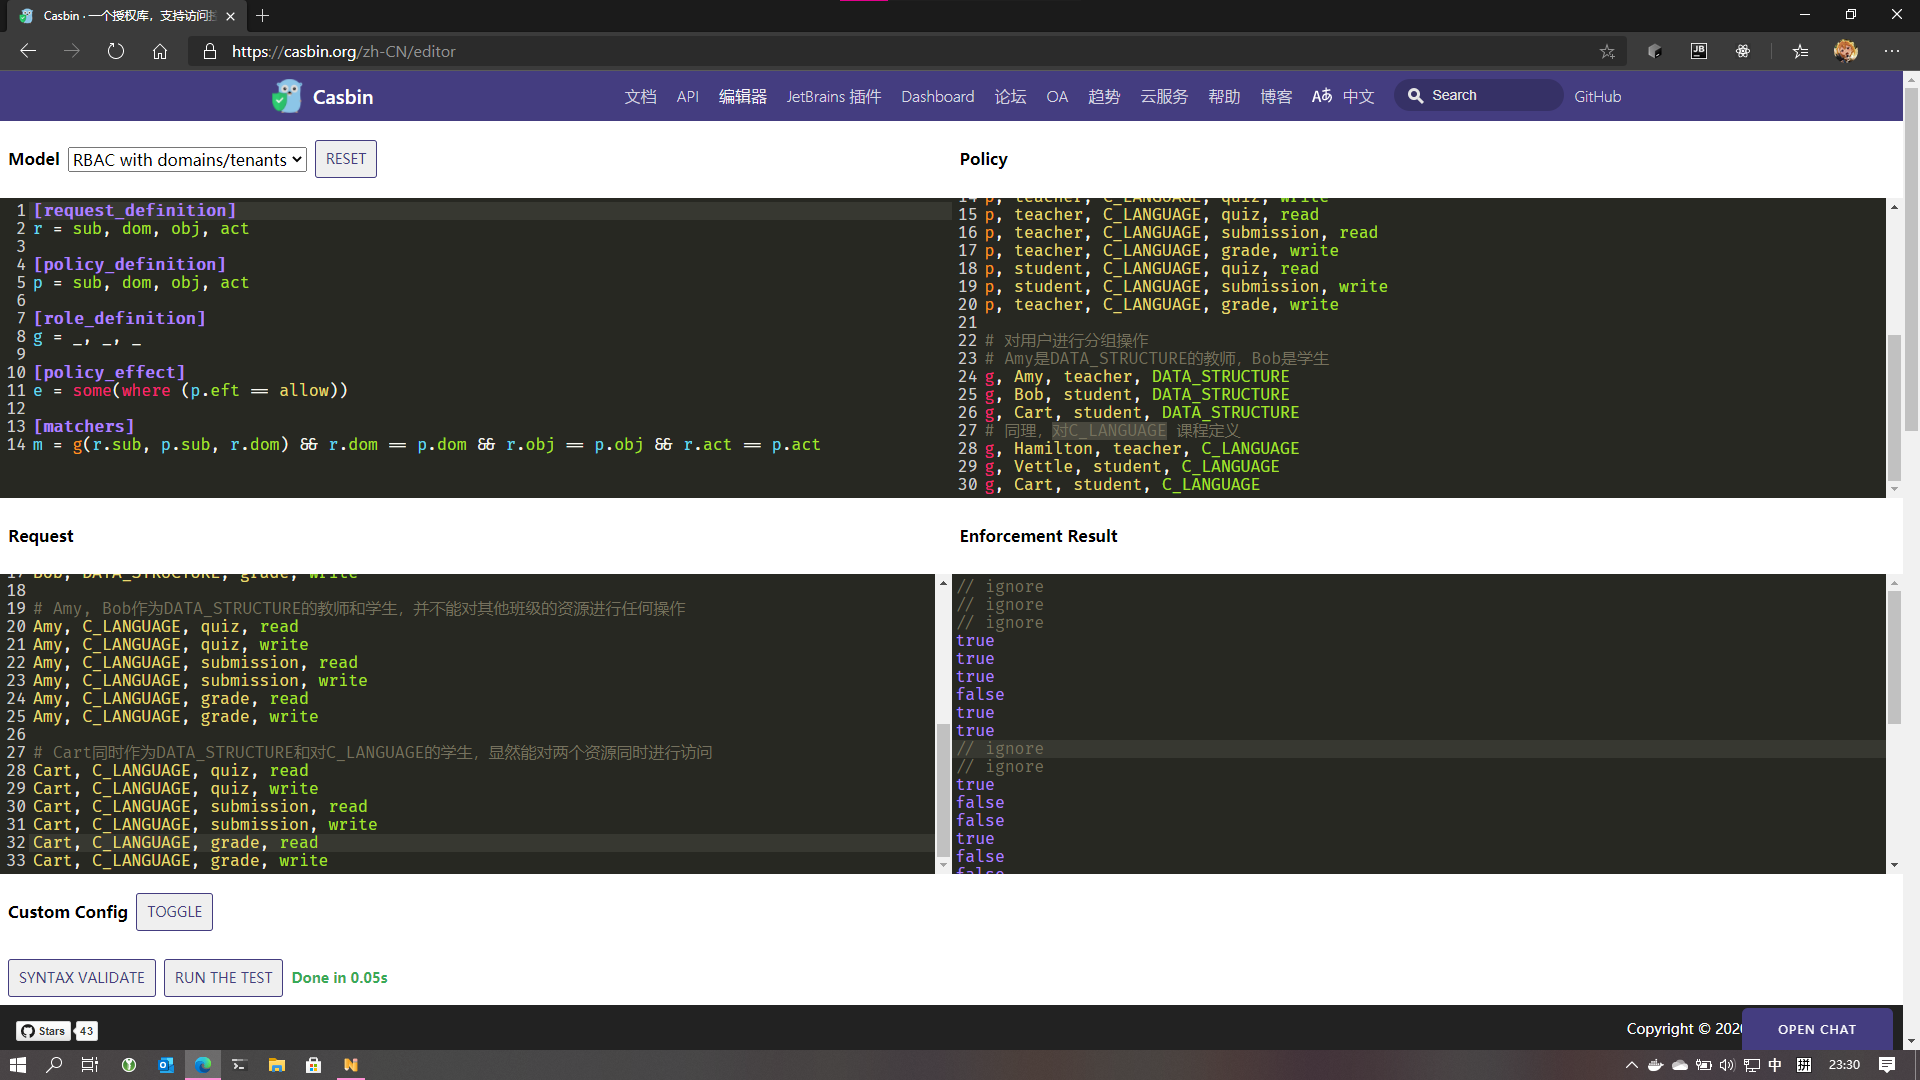Open the 中文 language dropdown
This screenshot has height=1080, width=1920.
click(1358, 97)
